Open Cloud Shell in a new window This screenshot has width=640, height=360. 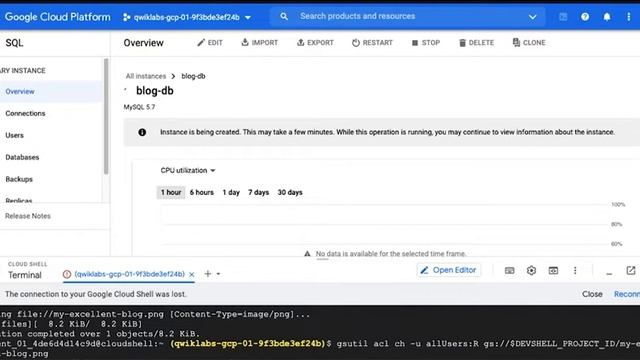(631, 271)
